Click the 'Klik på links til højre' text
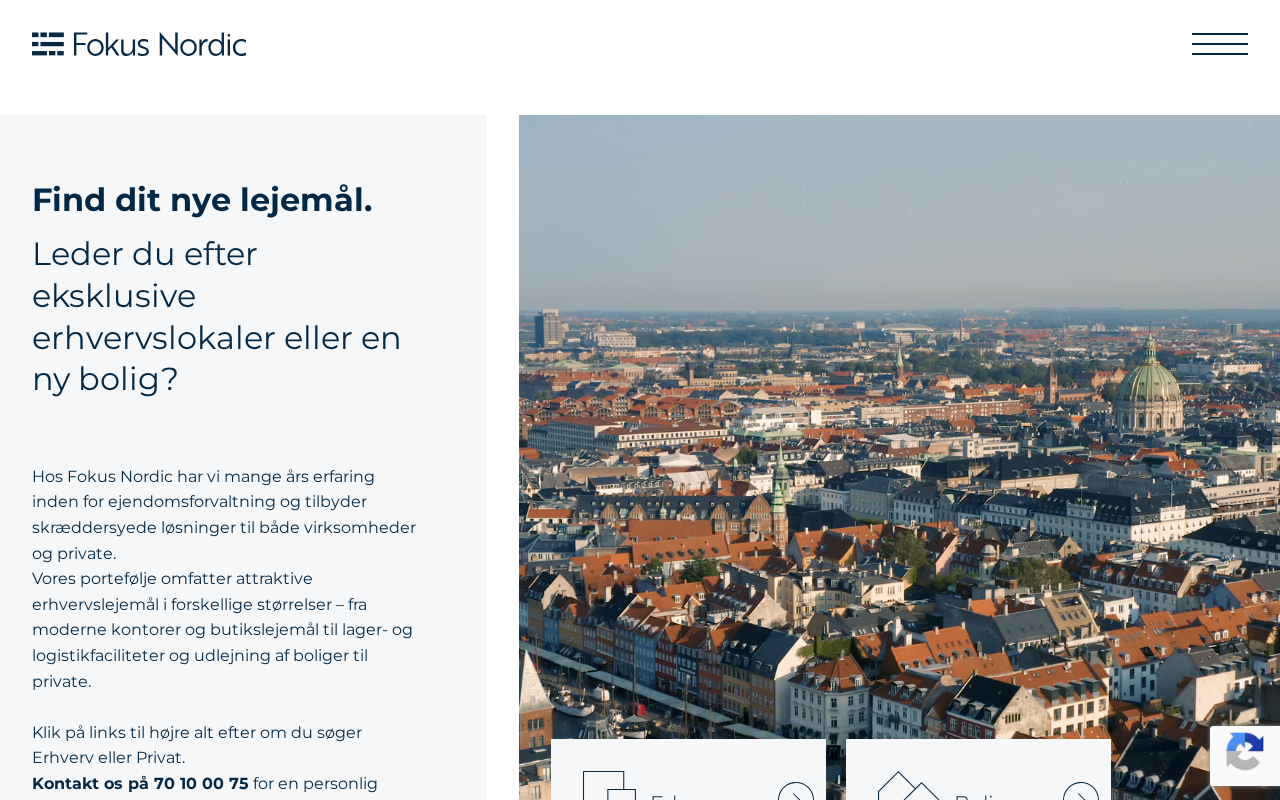Image resolution: width=1280 pixels, height=800 pixels. [x=197, y=745]
